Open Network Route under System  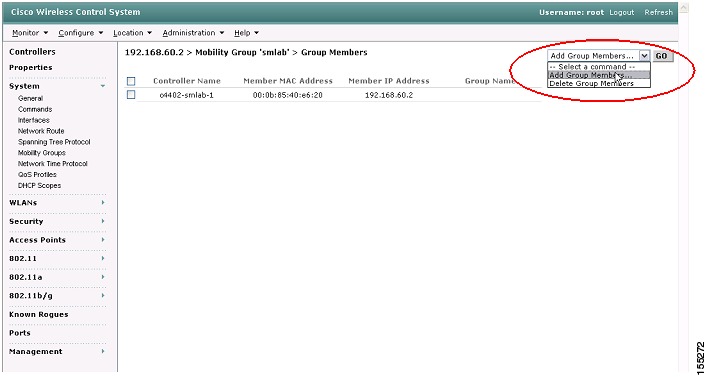(41, 131)
